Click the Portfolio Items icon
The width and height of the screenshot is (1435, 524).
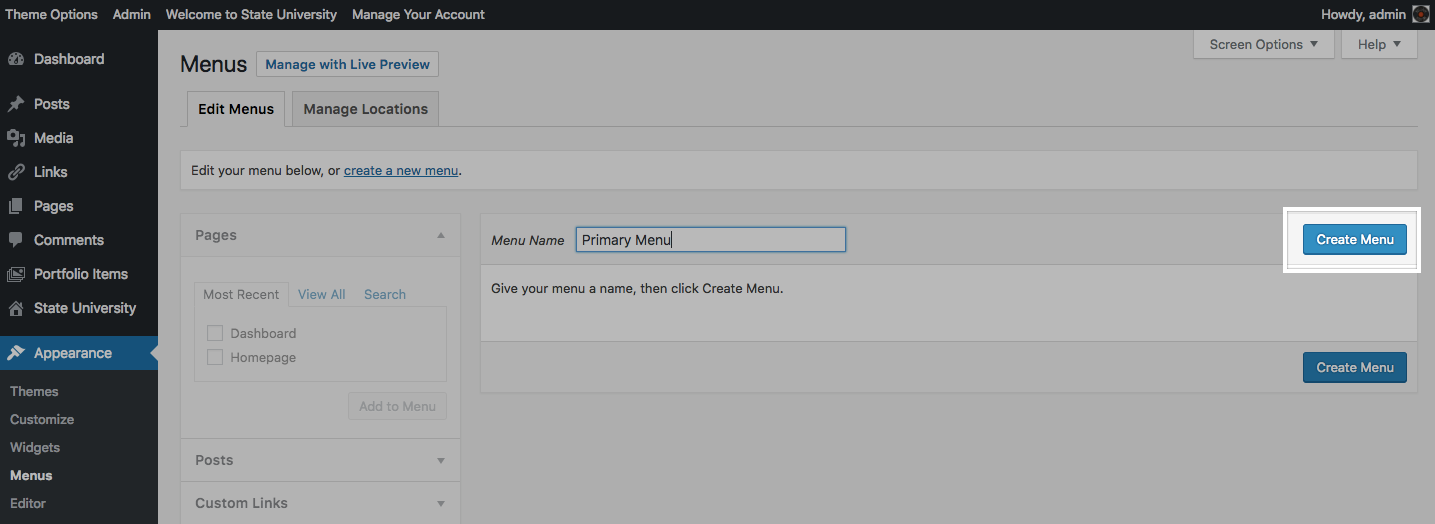point(16,274)
